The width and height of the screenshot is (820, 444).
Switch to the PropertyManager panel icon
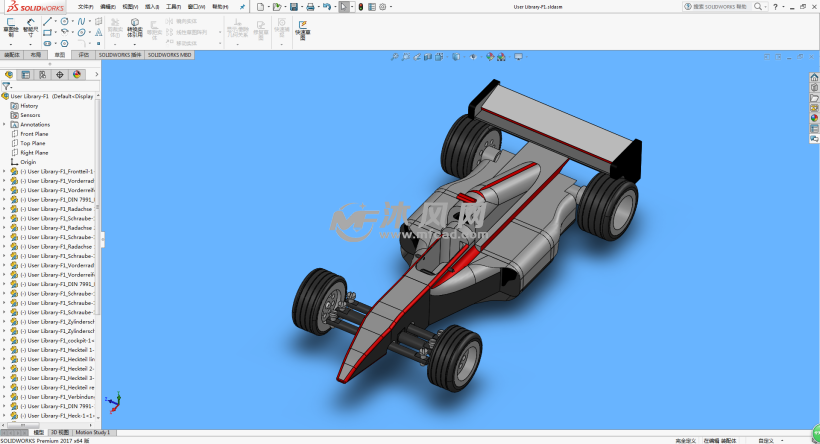pyautogui.click(x=26, y=74)
